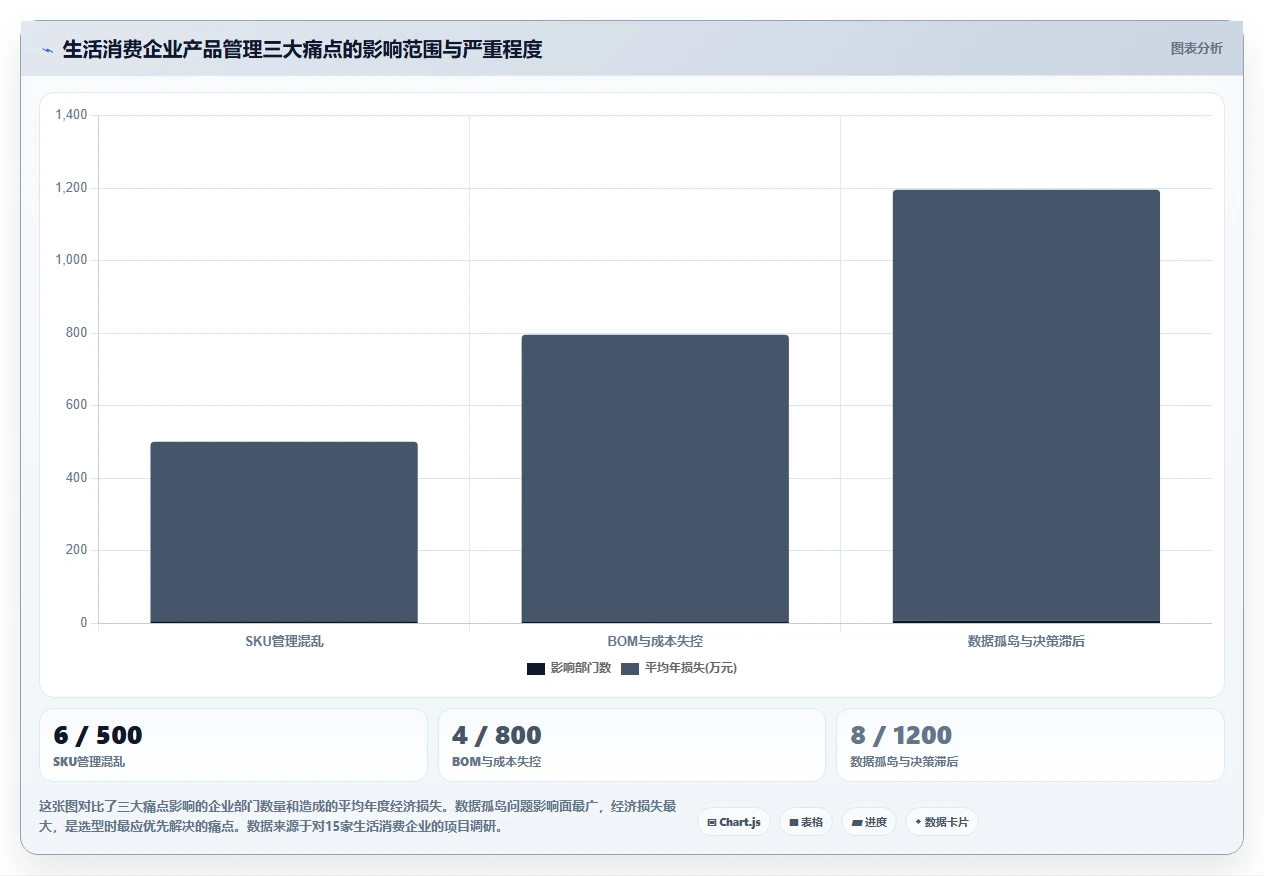The width and height of the screenshot is (1264, 876).
Task: Click the BOM与成本失控 x-axis label
Action: click(655, 641)
